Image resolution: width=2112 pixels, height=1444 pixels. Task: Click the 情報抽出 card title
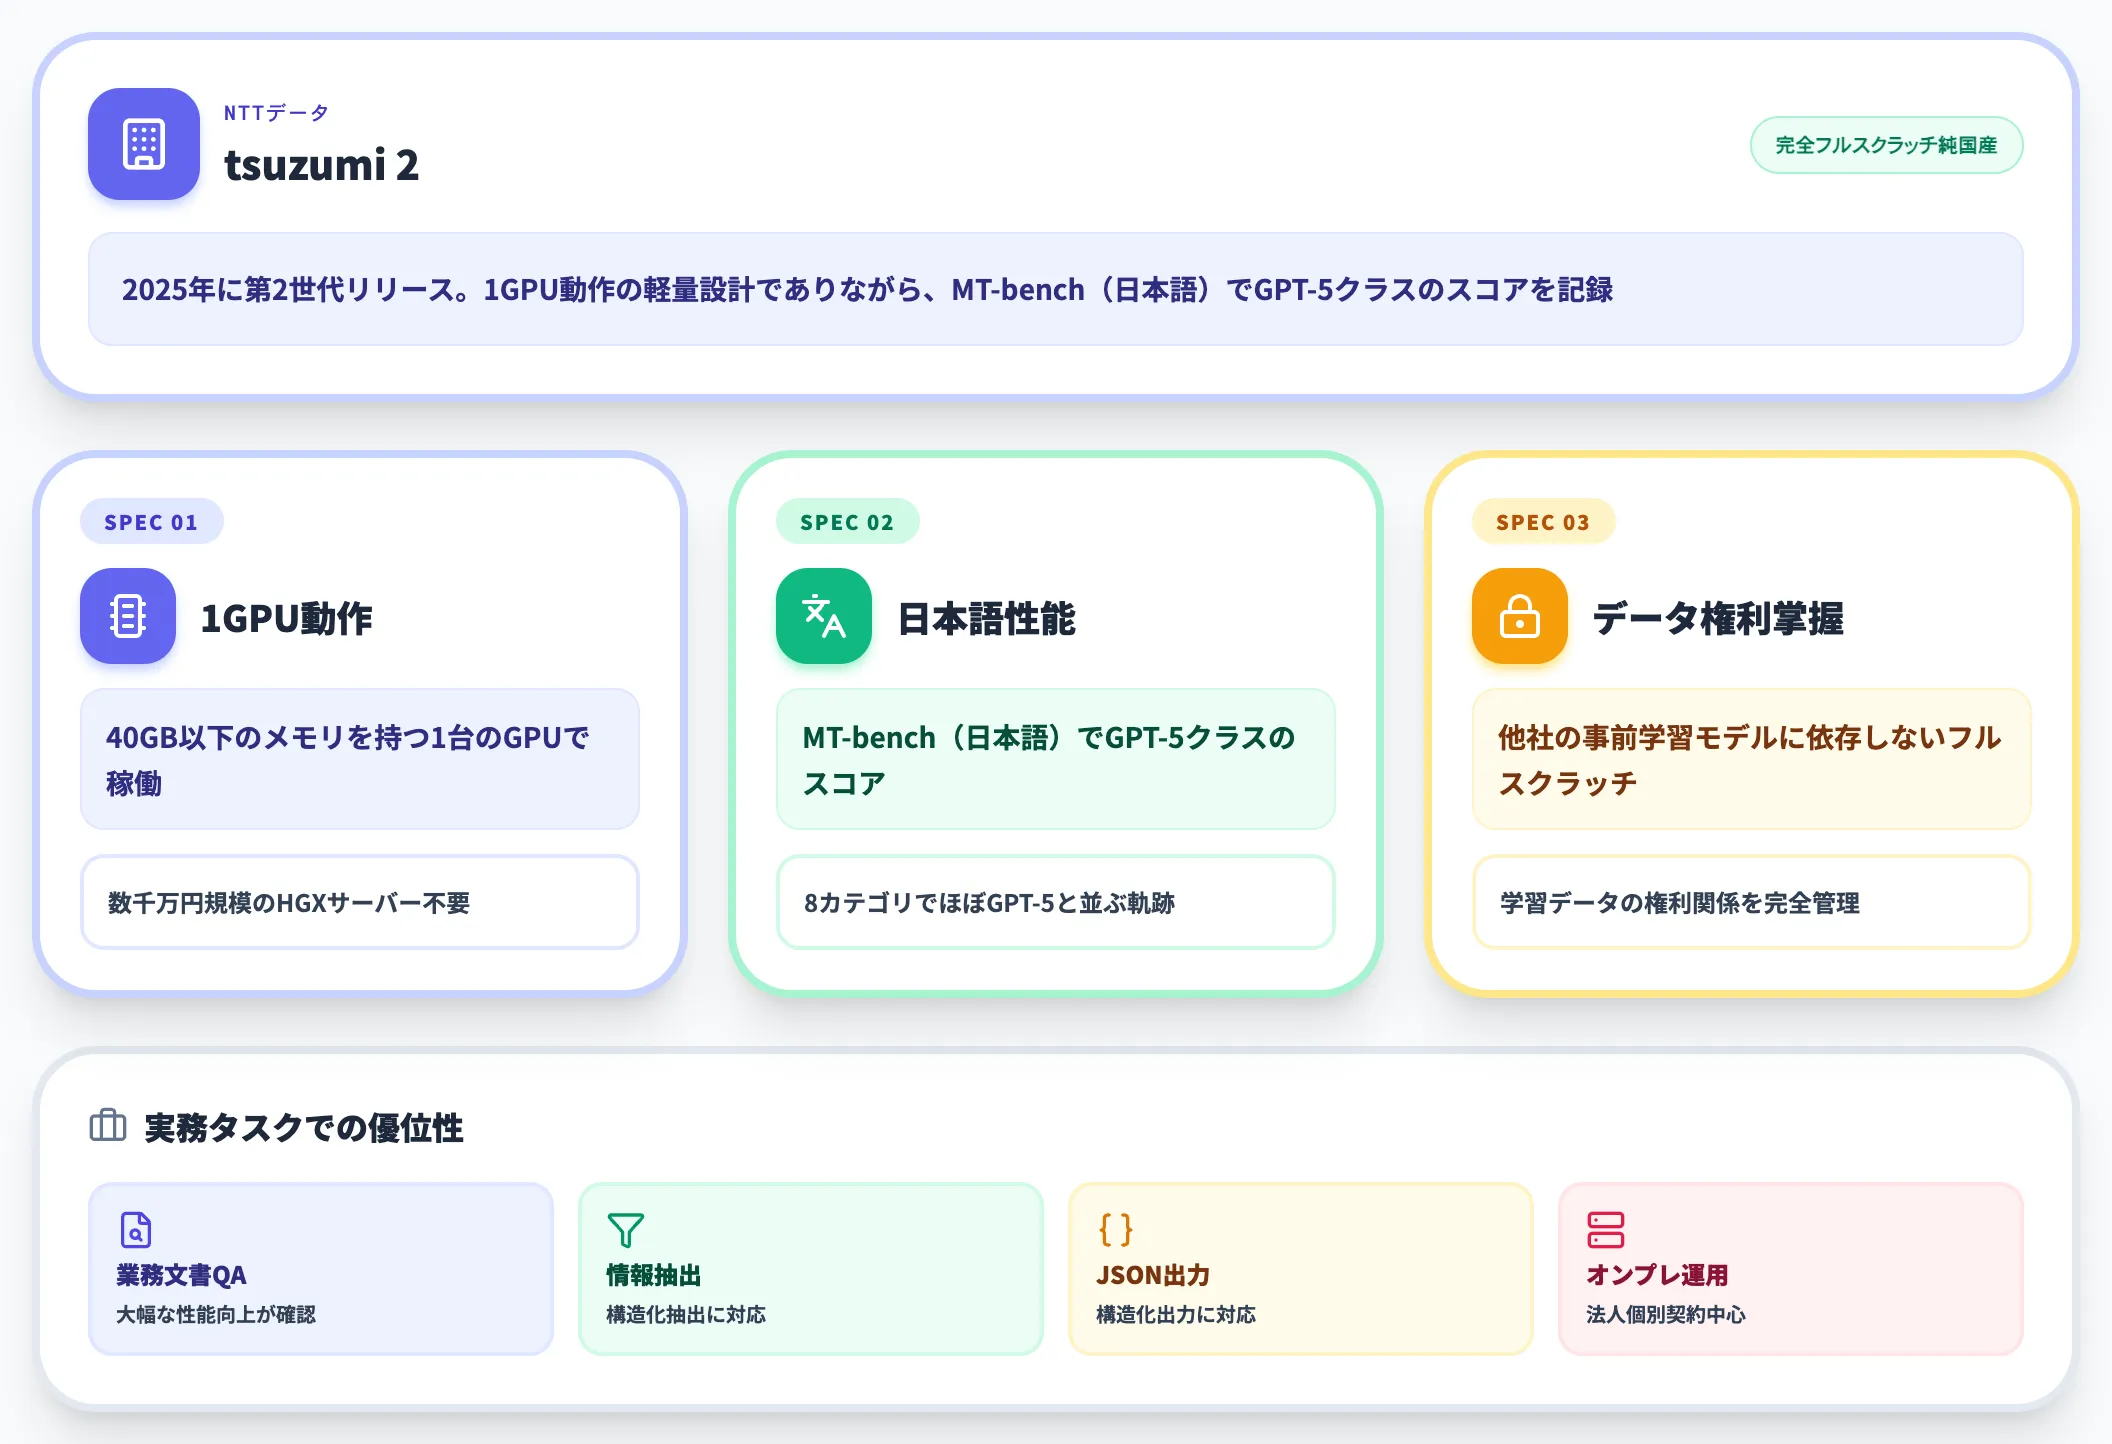654,1275
